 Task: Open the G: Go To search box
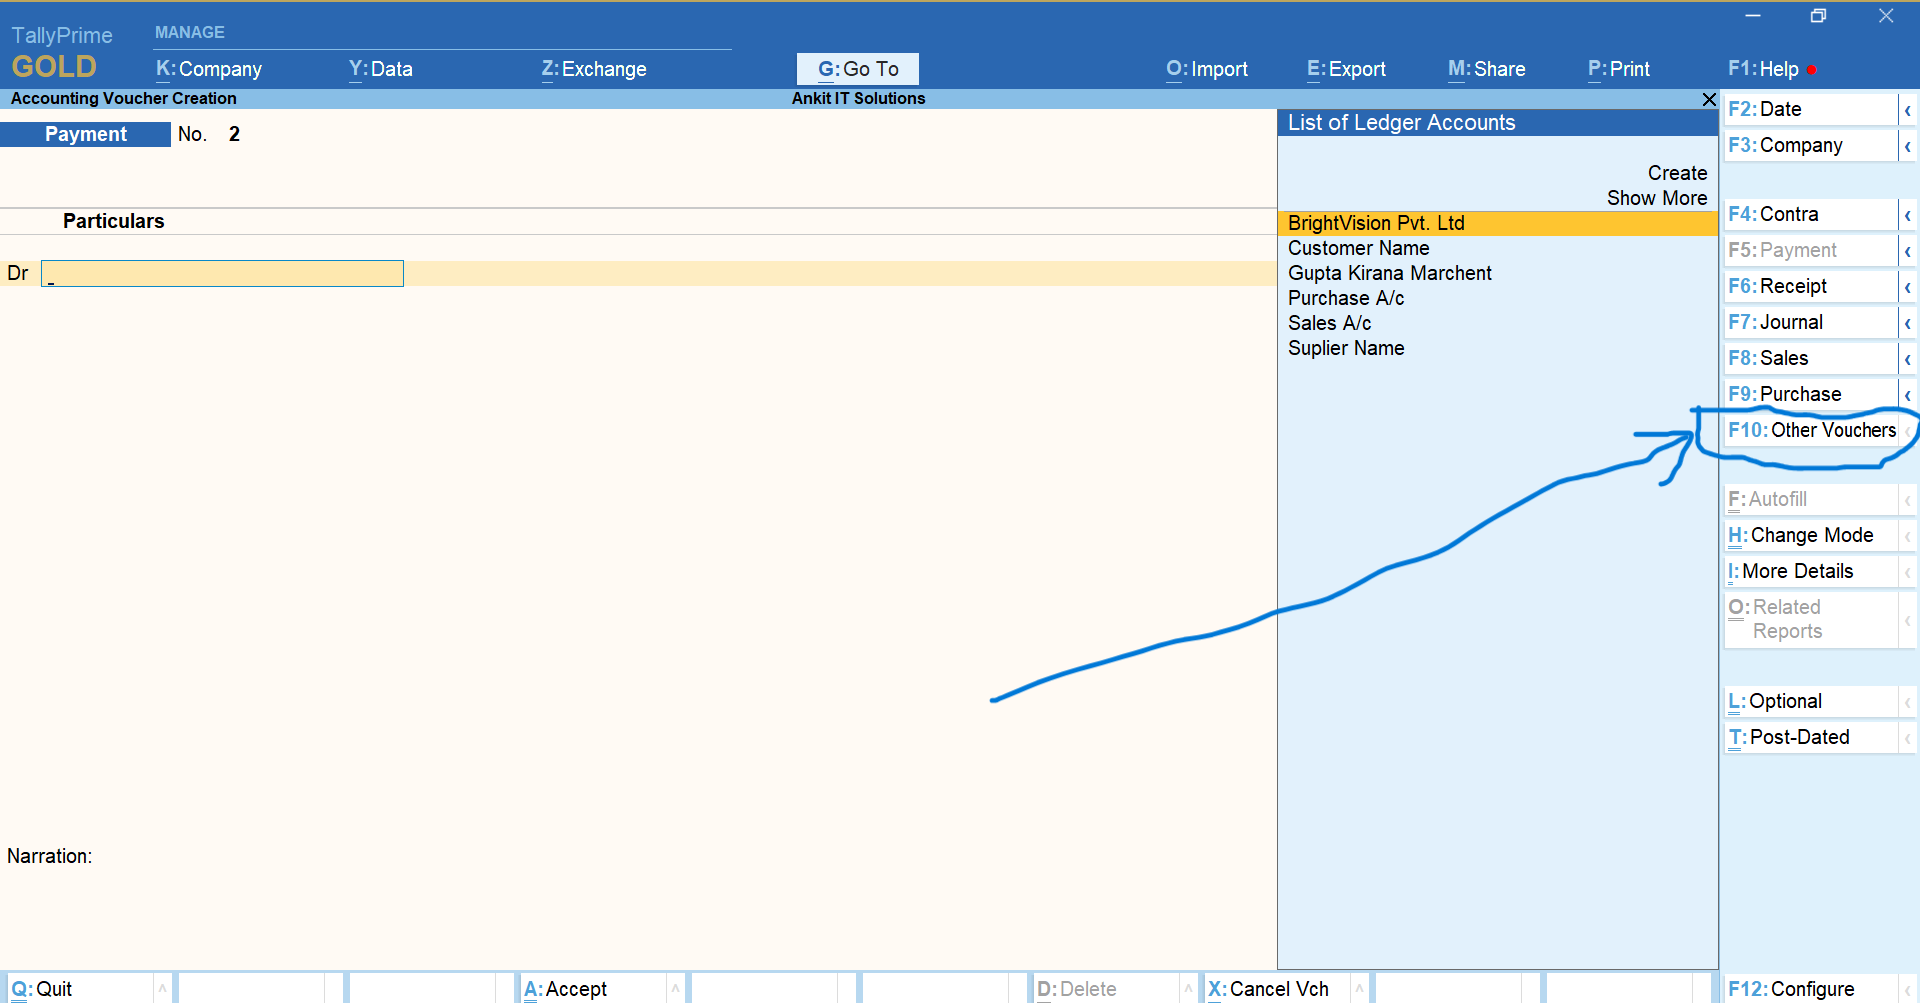point(858,69)
